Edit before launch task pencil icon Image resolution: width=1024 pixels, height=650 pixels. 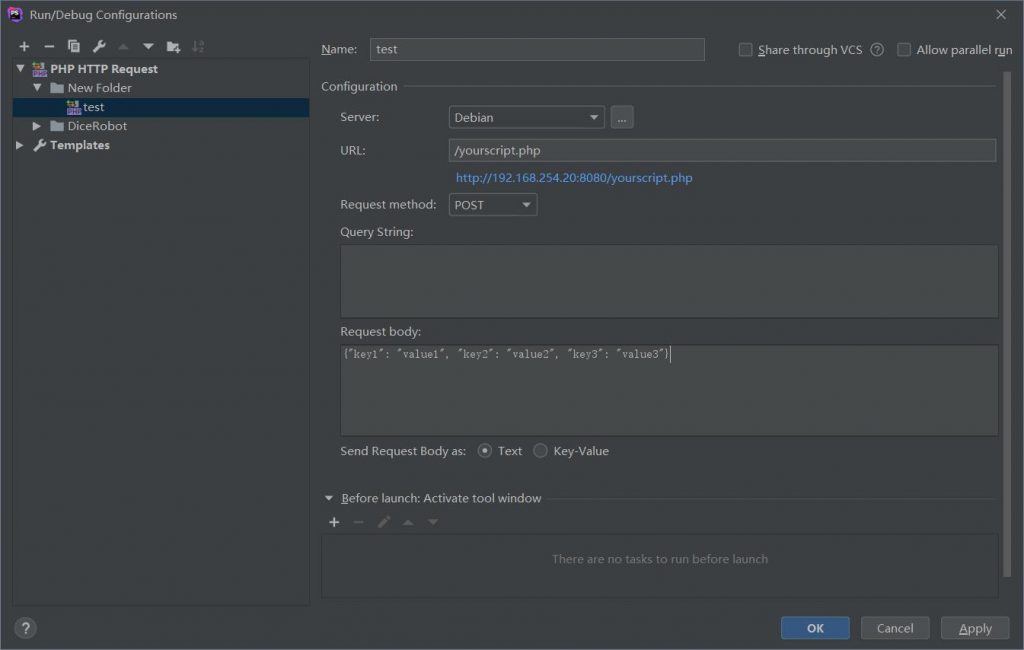[x=383, y=522]
